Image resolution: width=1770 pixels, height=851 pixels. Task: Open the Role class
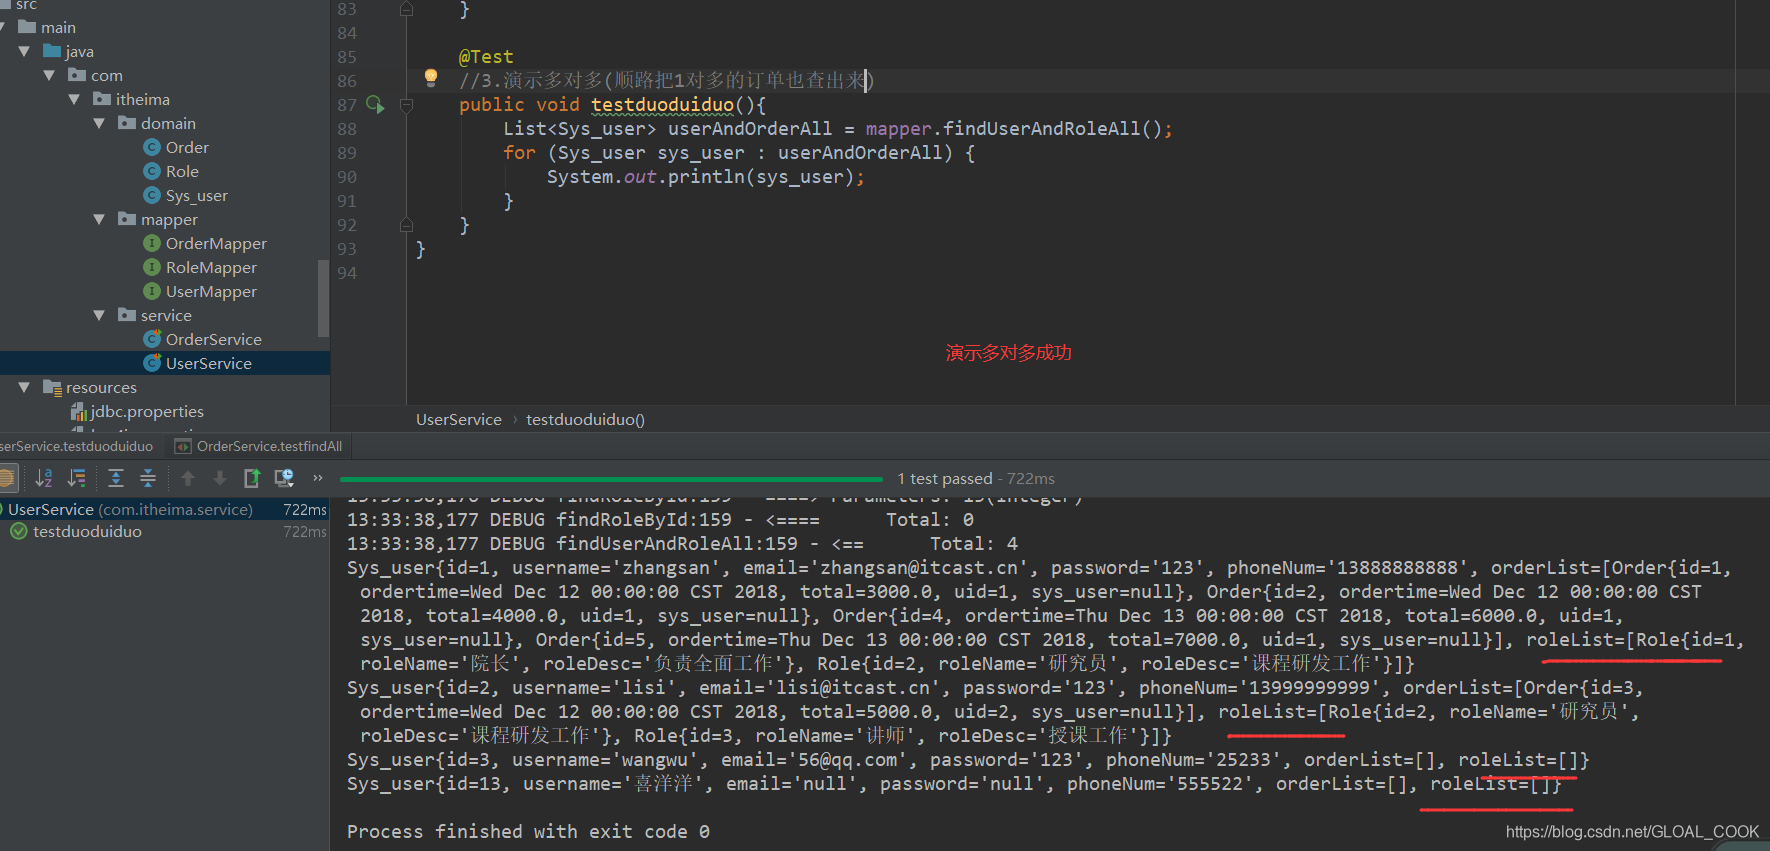click(182, 171)
